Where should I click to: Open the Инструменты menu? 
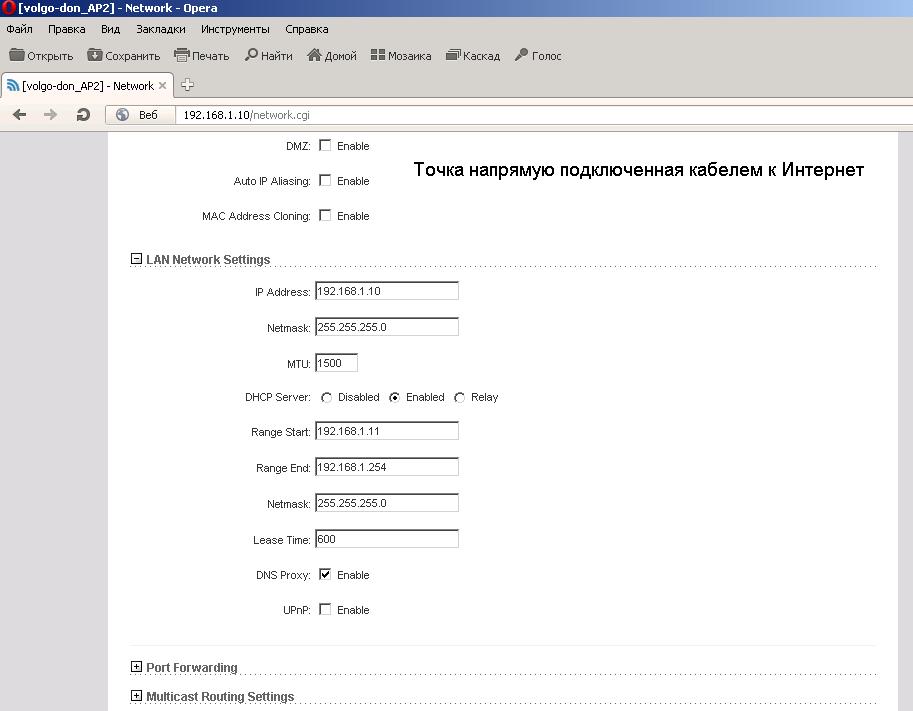point(235,29)
